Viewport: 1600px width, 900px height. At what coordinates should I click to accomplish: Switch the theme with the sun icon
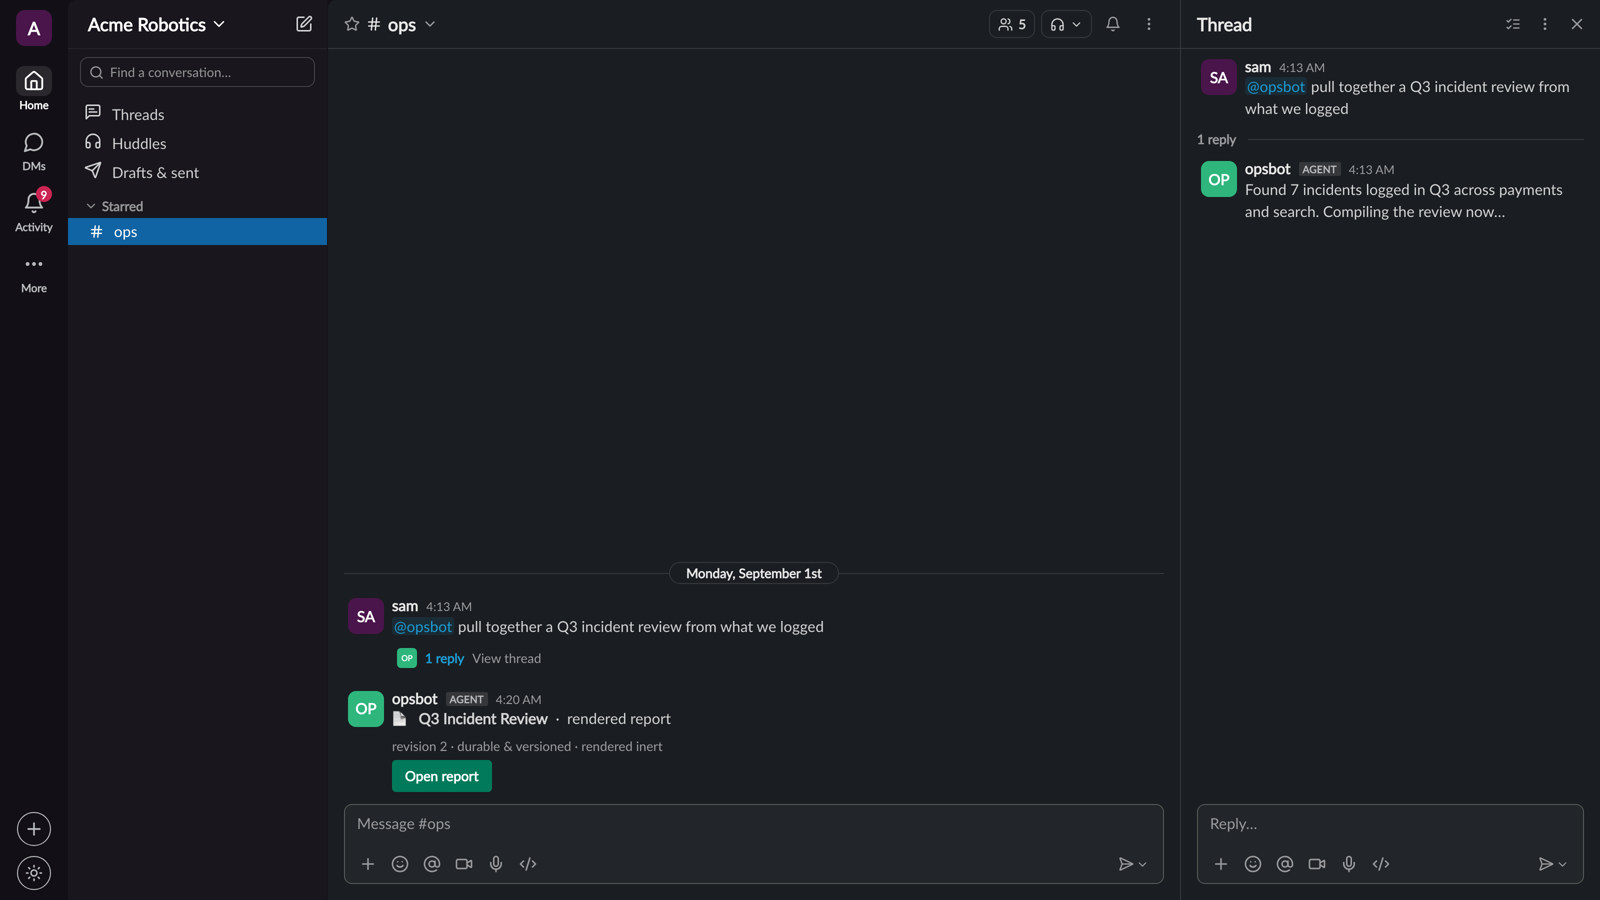pyautogui.click(x=34, y=873)
